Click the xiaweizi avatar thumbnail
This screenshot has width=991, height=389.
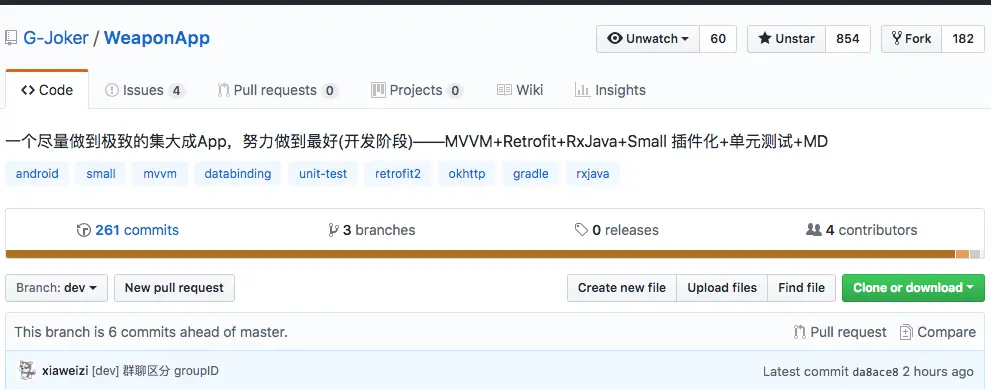pos(27,370)
